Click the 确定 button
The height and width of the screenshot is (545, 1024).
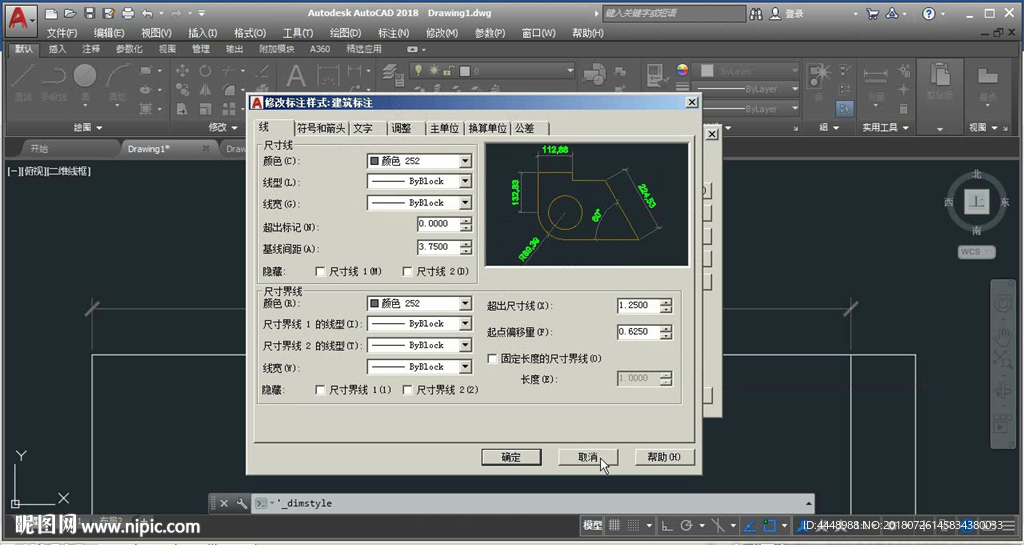[511, 457]
